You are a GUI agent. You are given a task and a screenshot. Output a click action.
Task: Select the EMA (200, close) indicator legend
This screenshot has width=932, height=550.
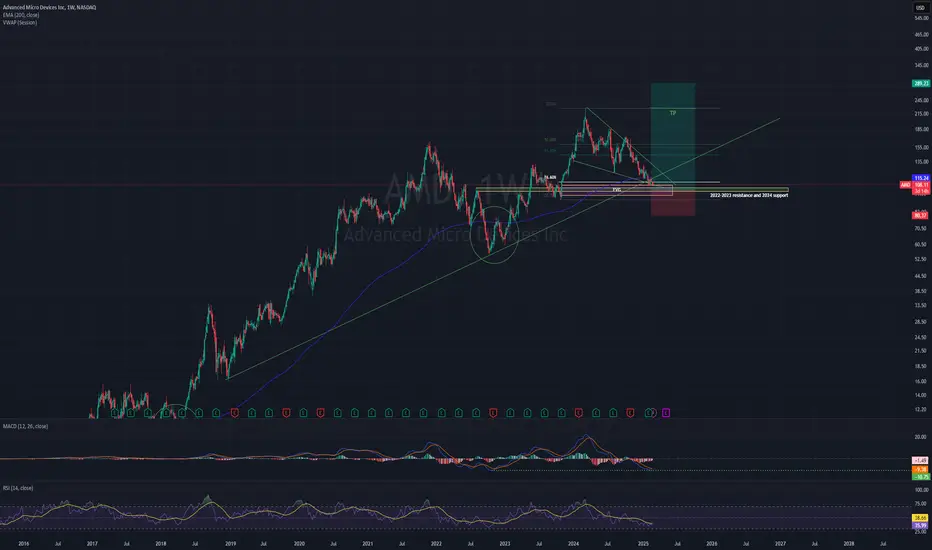point(21,15)
